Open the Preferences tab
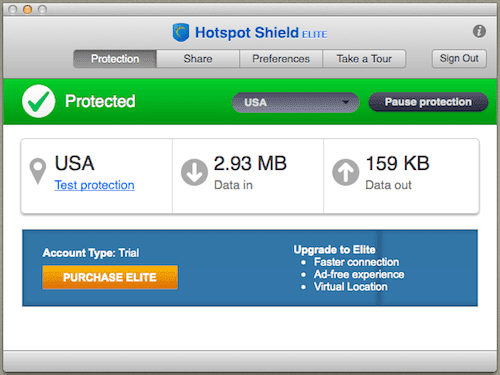 coord(281,59)
